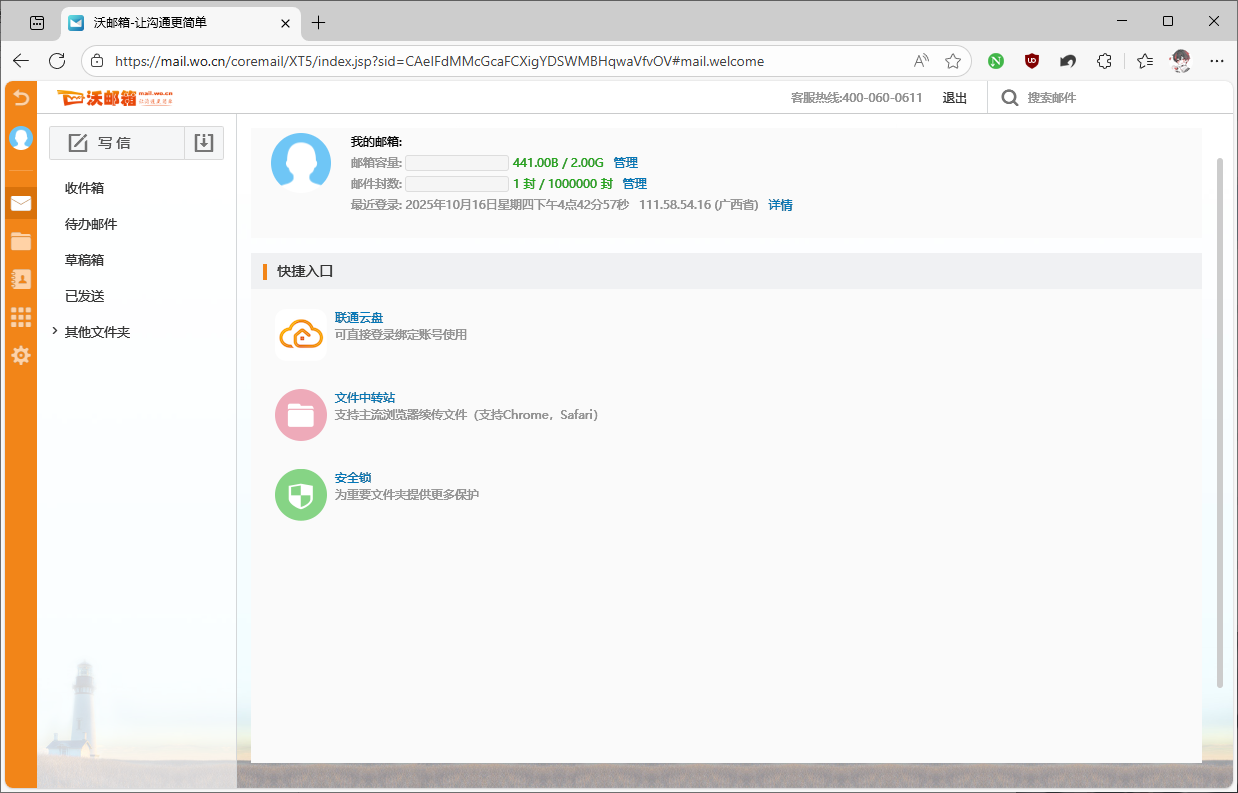
Task: Expand the 其他文件夹 folder tree
Action: [x=54, y=332]
